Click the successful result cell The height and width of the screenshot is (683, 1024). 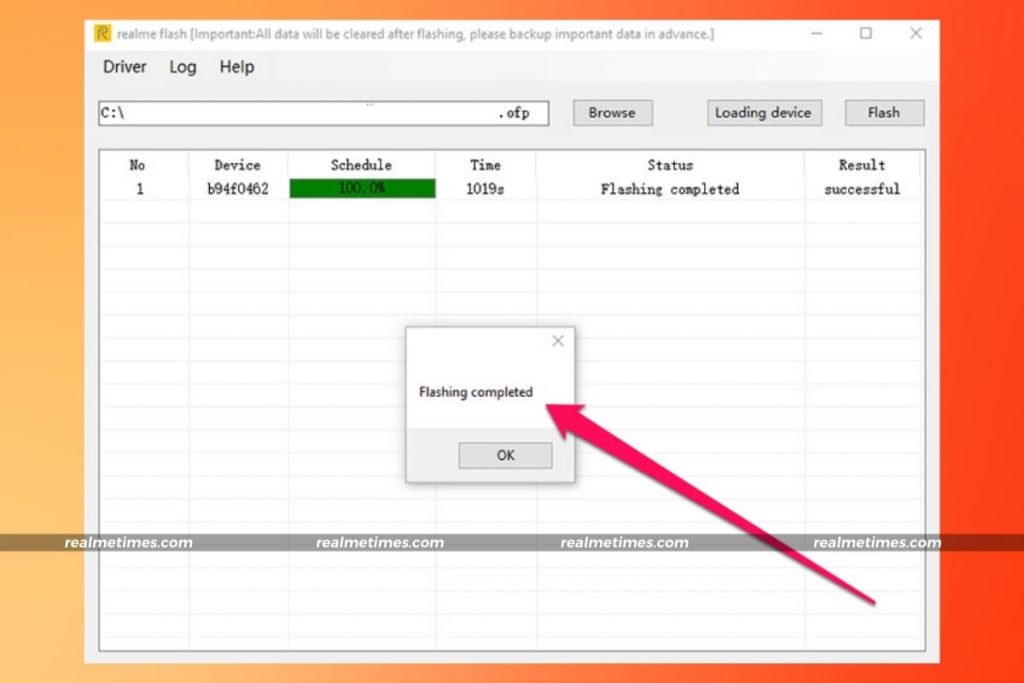tap(862, 189)
